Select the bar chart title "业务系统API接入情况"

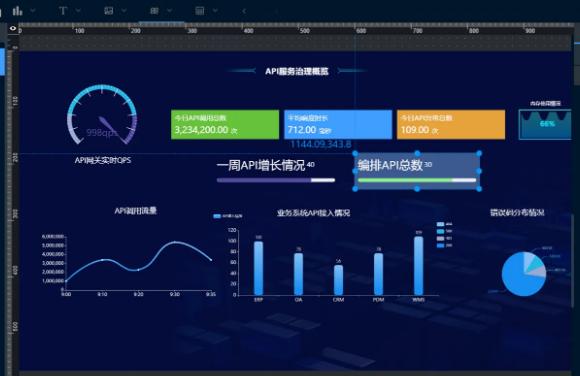(x=313, y=213)
